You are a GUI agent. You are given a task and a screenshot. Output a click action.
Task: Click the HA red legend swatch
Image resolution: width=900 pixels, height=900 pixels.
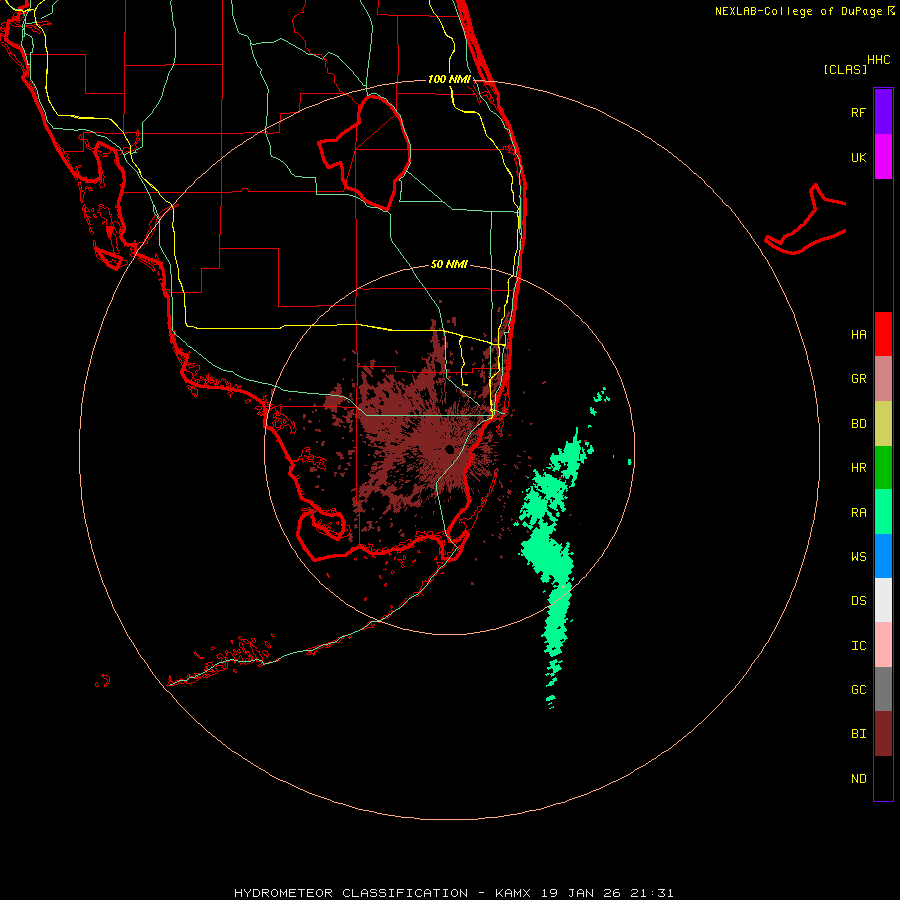pos(883,334)
